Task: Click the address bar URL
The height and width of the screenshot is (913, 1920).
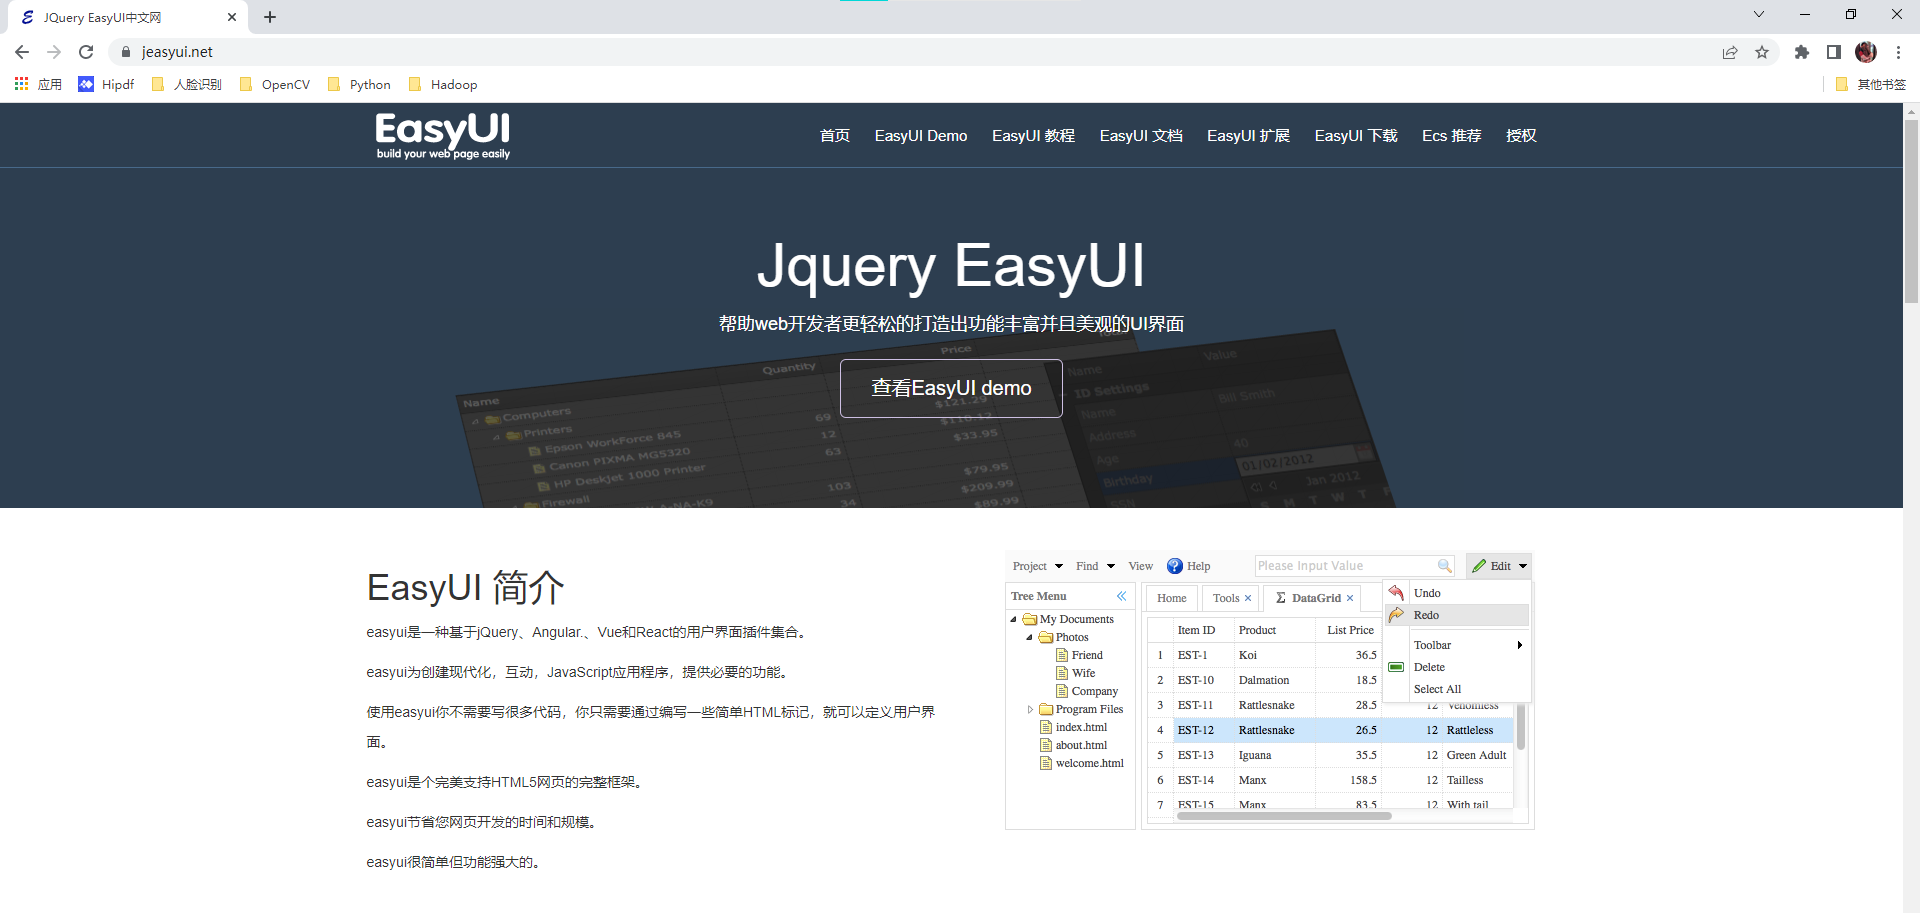Action: [x=177, y=52]
